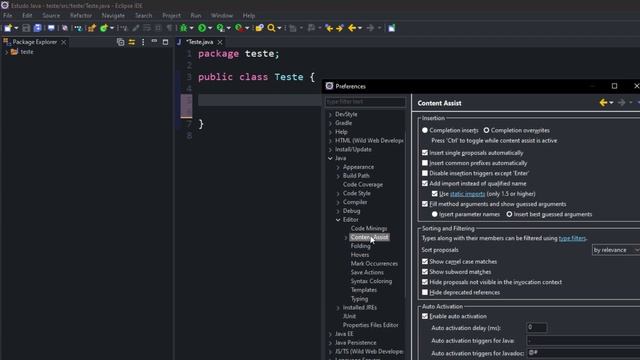This screenshot has height=360, width=640.
Task: Expand the Appearance node under Java
Action: (x=338, y=167)
